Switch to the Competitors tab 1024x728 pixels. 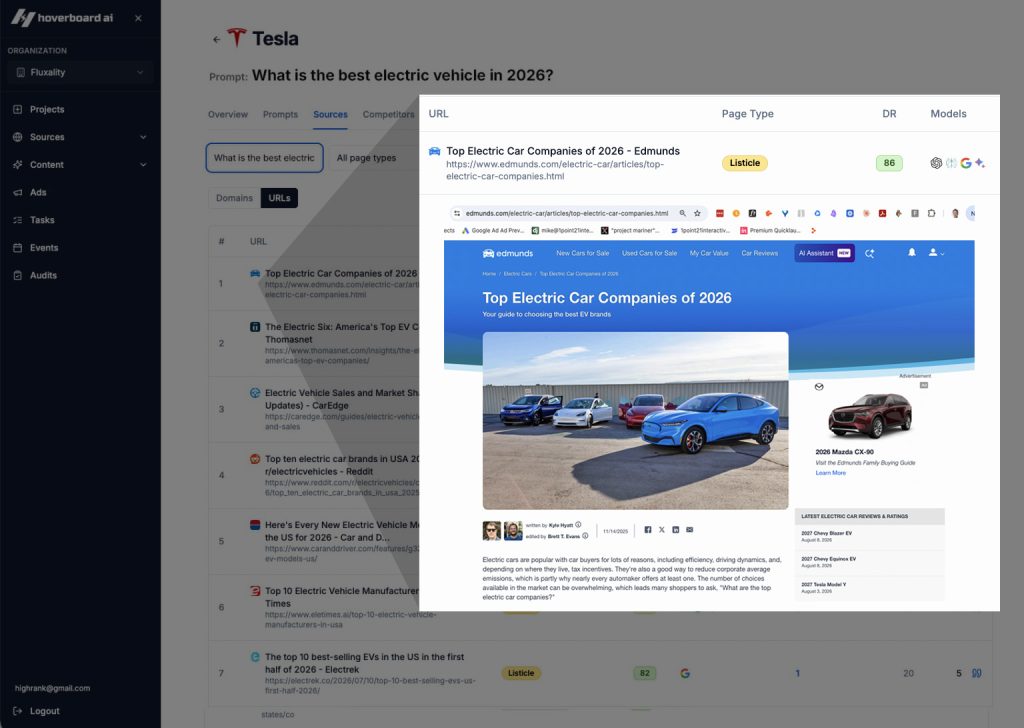click(389, 114)
